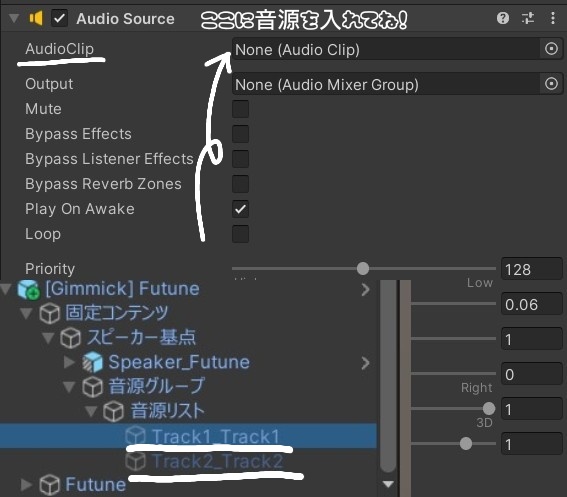
Task: Click the Priority slider handle
Action: (363, 268)
